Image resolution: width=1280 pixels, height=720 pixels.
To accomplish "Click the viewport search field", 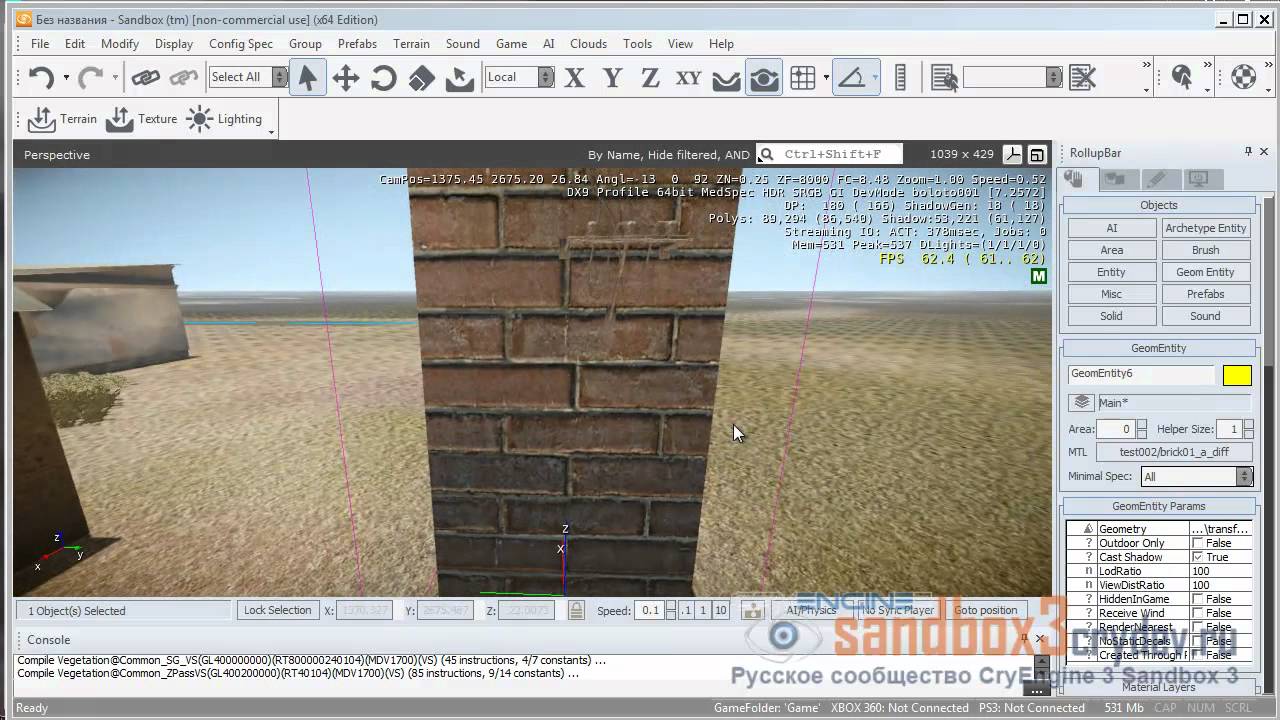I will (829, 154).
